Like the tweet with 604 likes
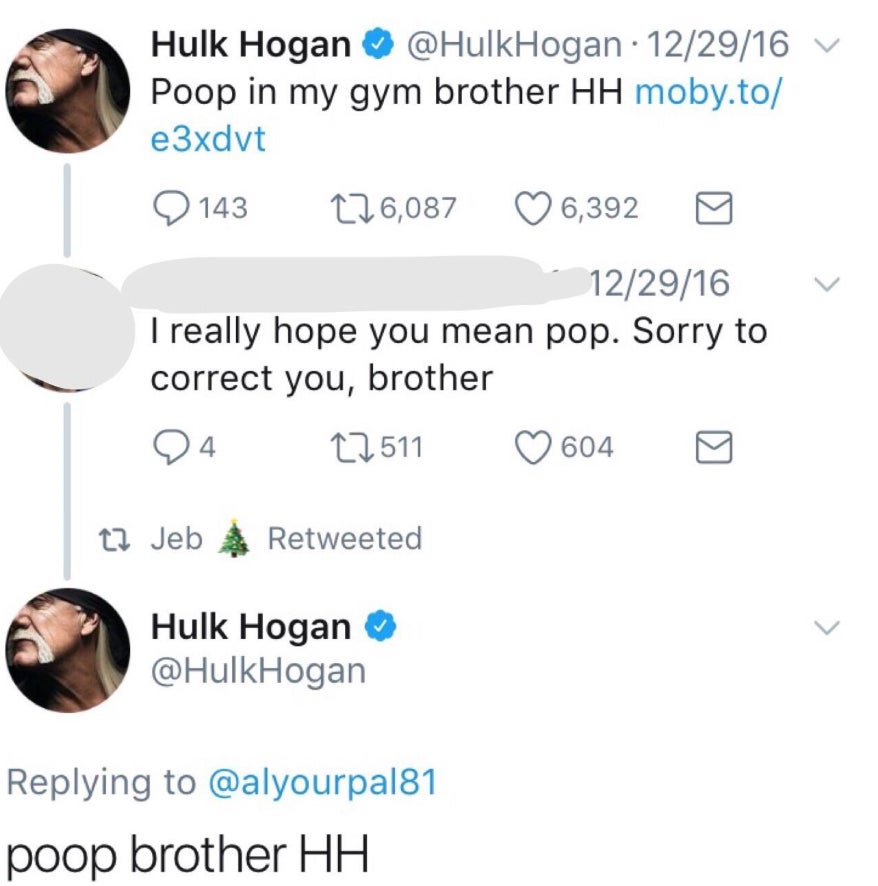The image size is (878, 886). [532, 448]
